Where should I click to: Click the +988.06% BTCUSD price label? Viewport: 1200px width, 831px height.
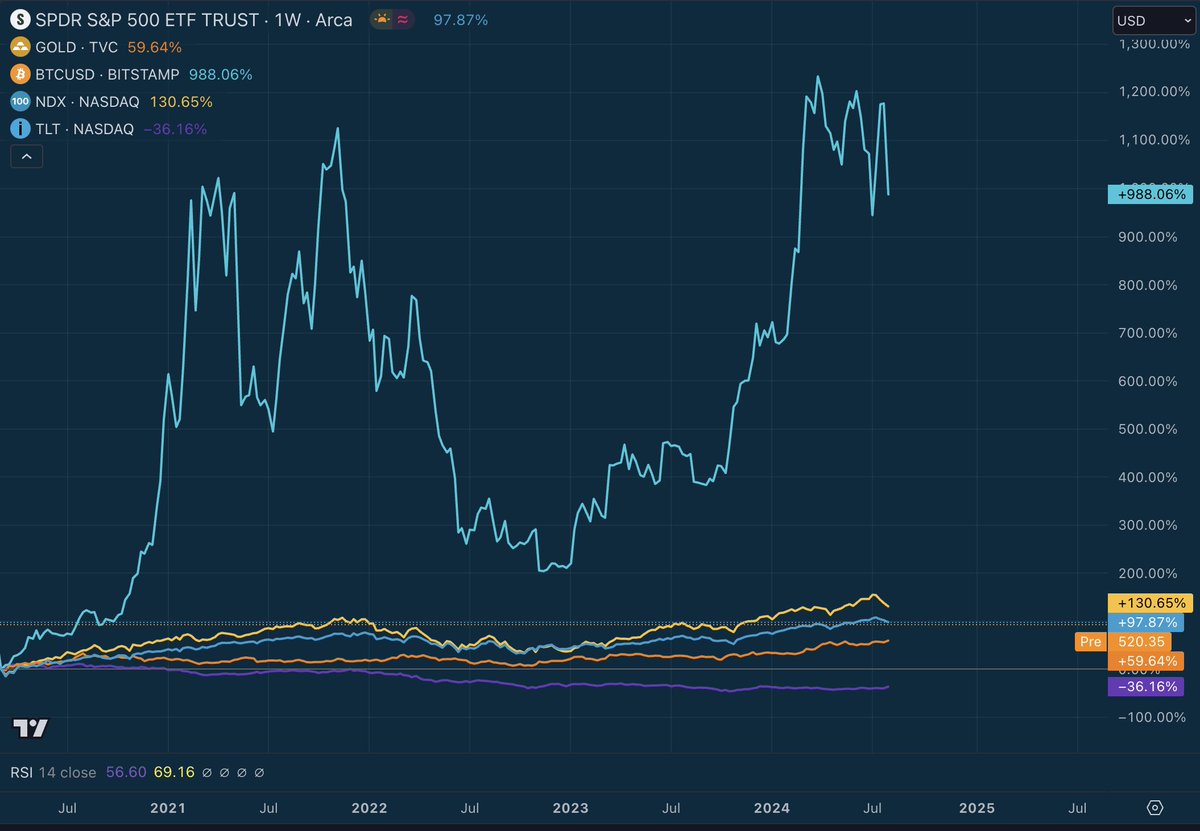(x=1148, y=194)
